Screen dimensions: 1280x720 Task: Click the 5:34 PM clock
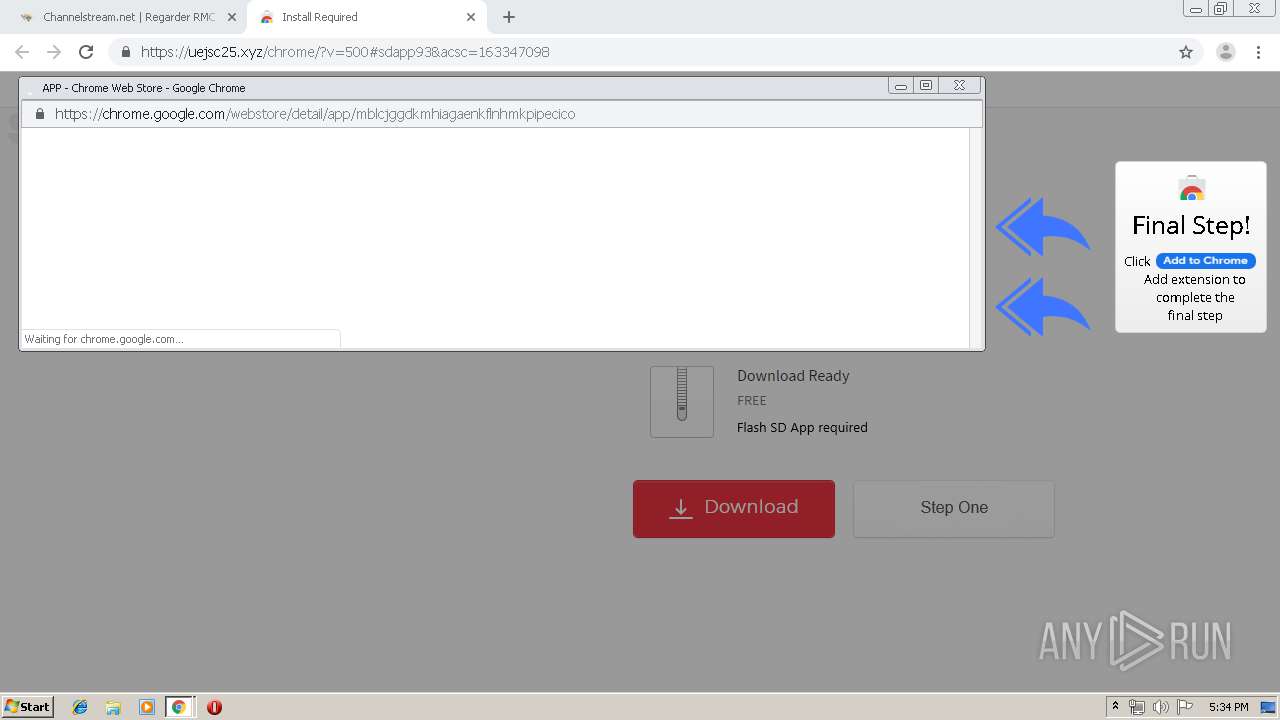[x=1228, y=707]
